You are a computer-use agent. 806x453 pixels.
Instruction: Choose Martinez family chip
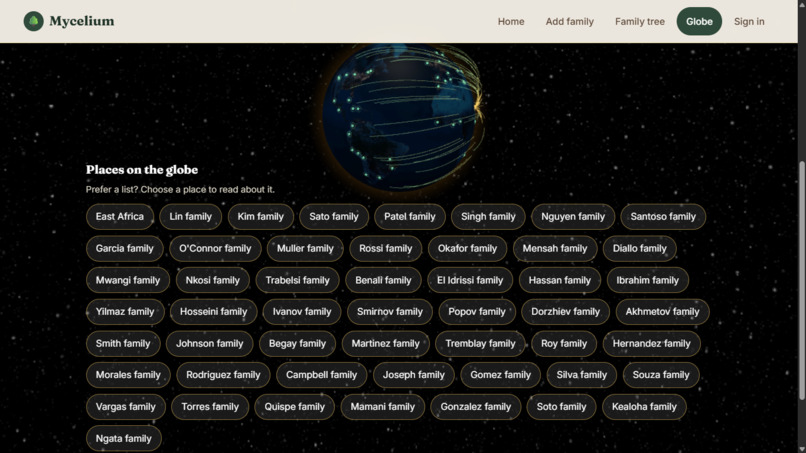pos(385,343)
